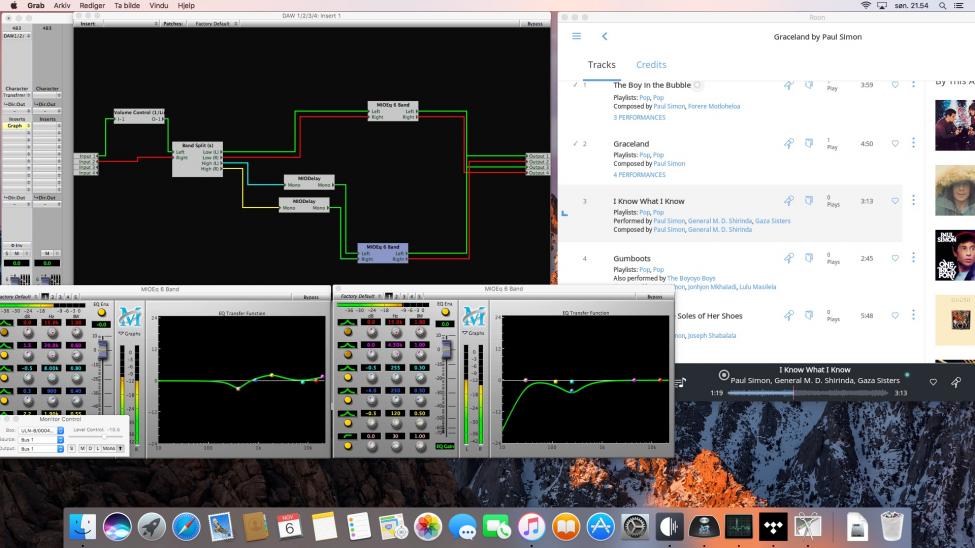
Task: Switch to the Tracks tab
Action: pyautogui.click(x=601, y=65)
